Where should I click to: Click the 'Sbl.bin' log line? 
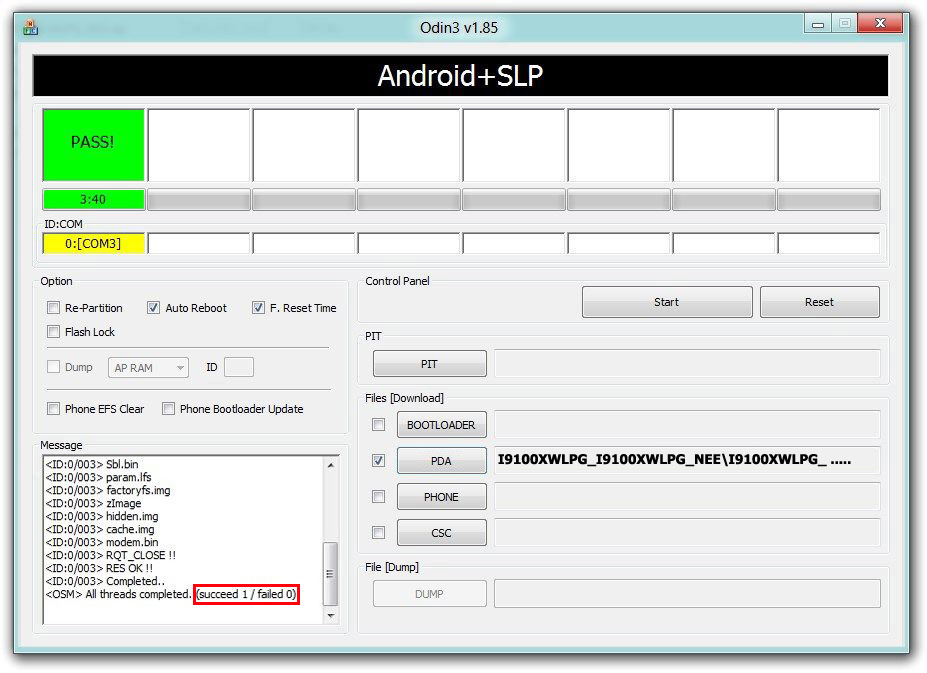pos(92,464)
